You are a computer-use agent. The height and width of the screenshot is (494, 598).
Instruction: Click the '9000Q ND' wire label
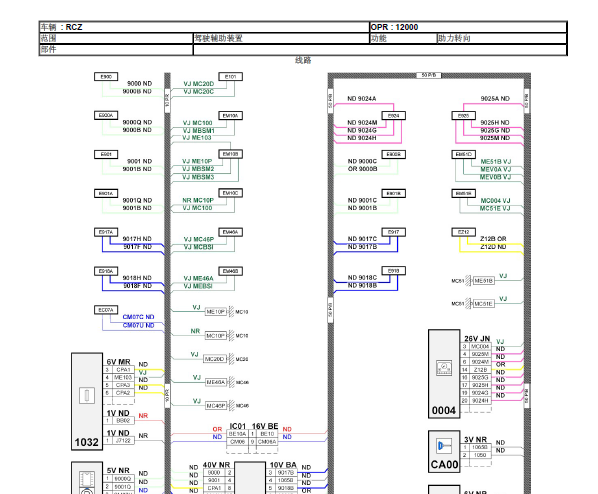[137, 122]
